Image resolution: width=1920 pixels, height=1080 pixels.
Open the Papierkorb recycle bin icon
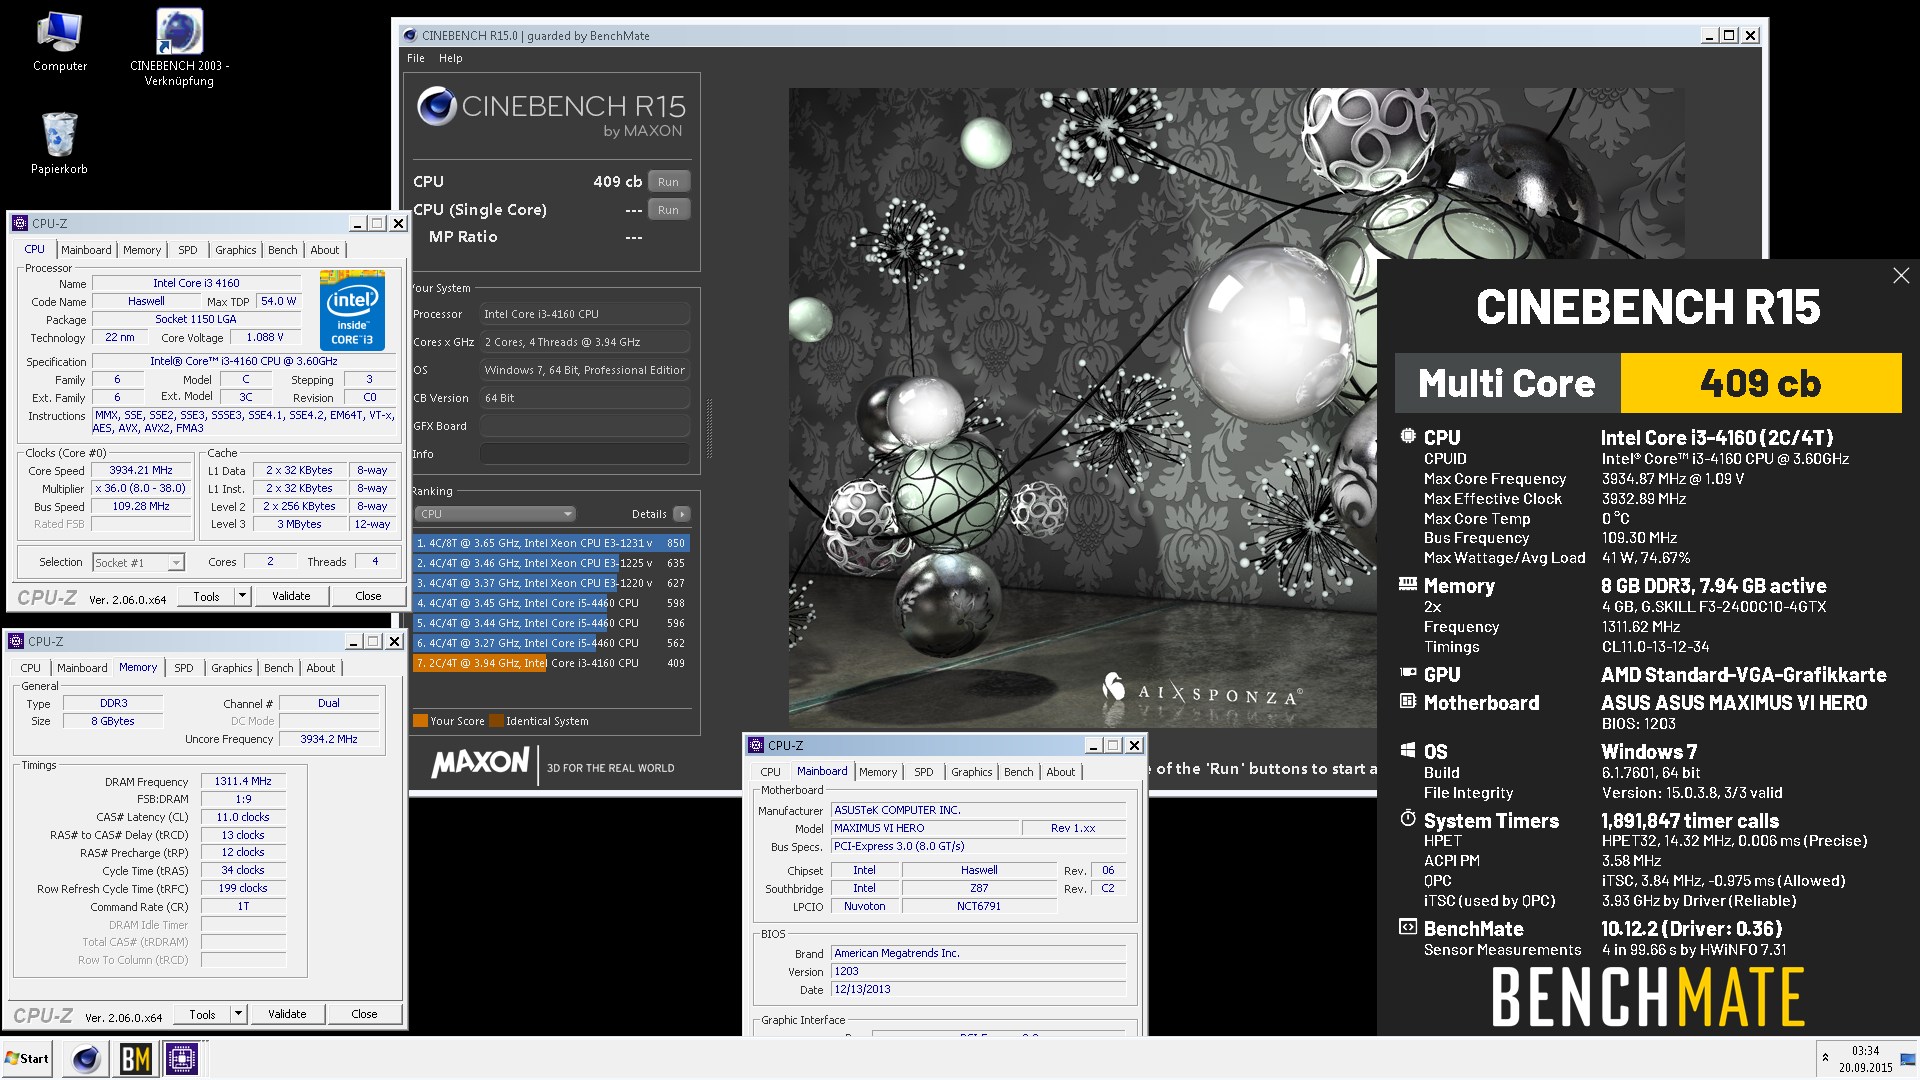tap(59, 143)
